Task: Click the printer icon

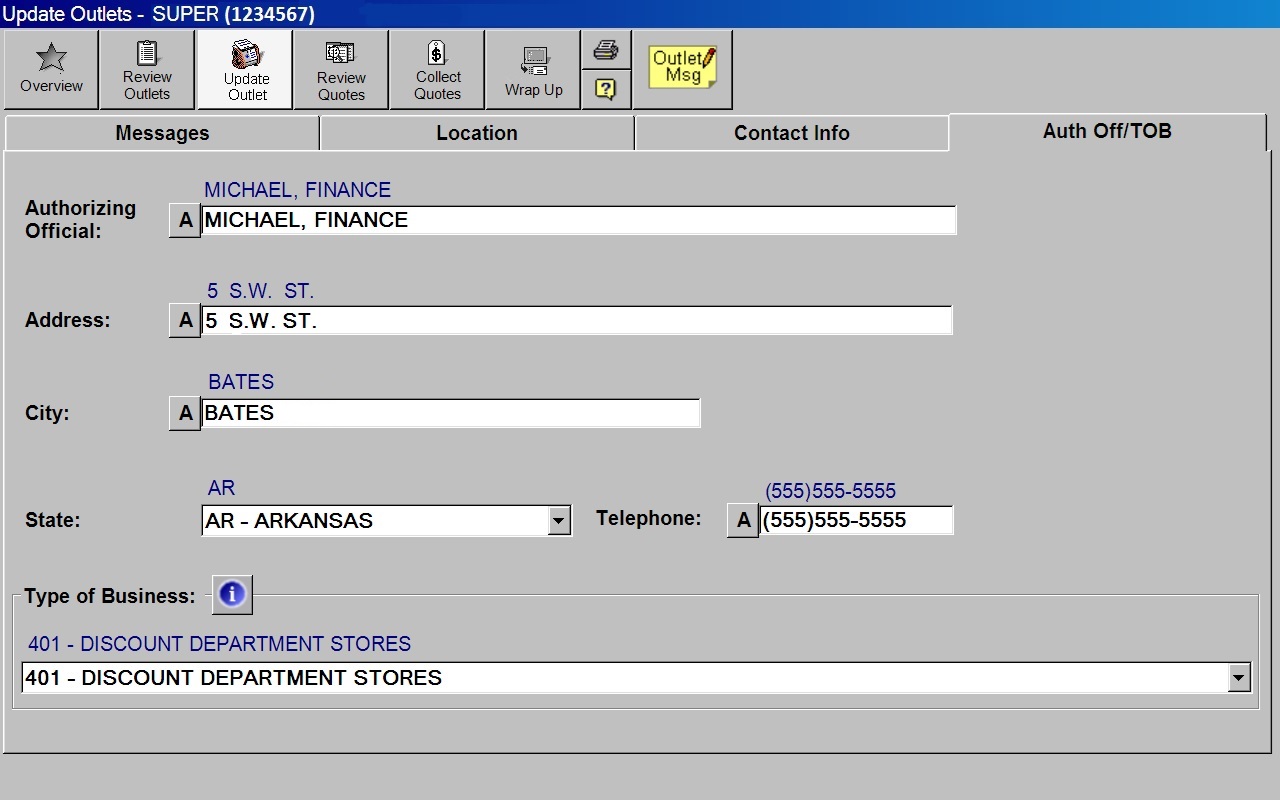Action: 606,50
